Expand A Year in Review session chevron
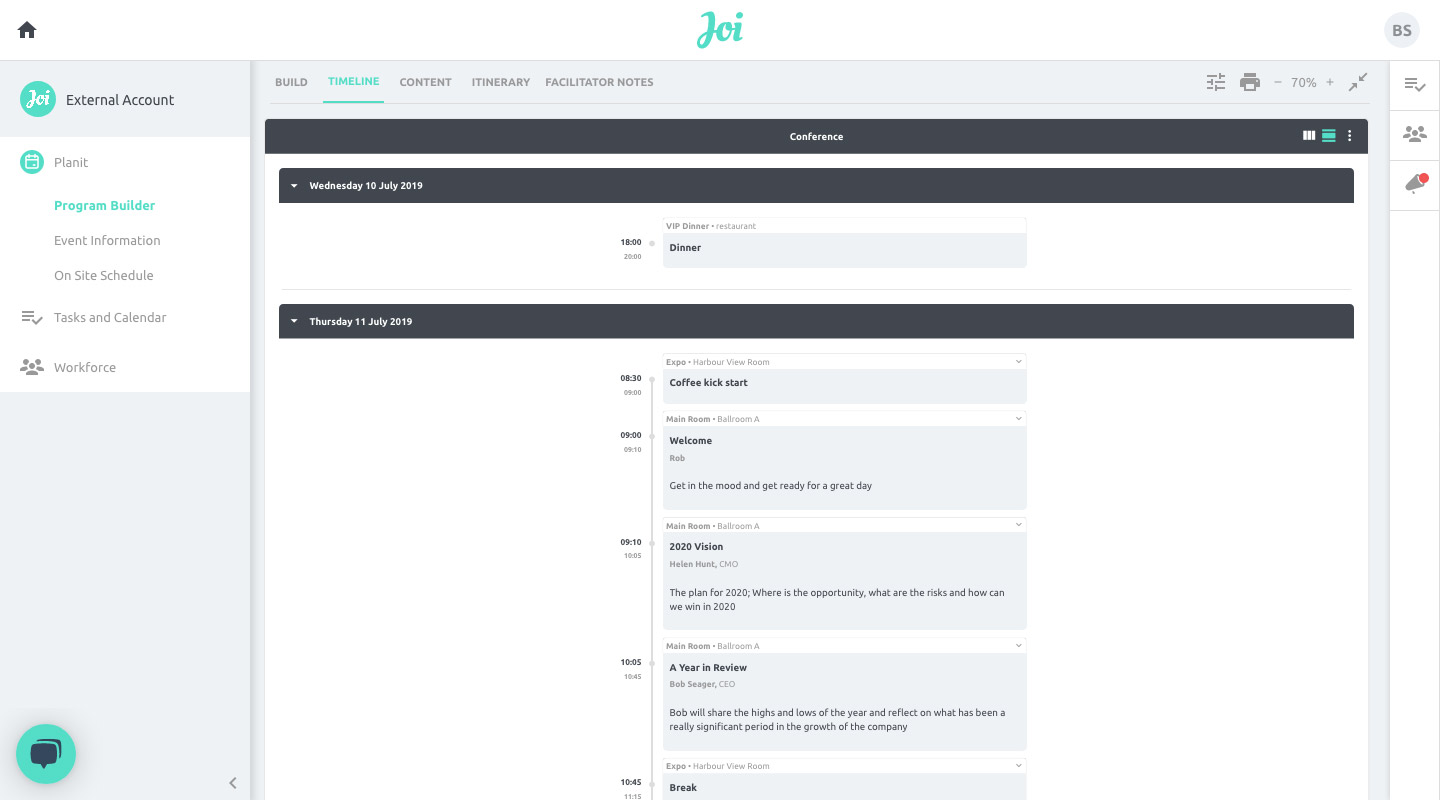 1019,646
